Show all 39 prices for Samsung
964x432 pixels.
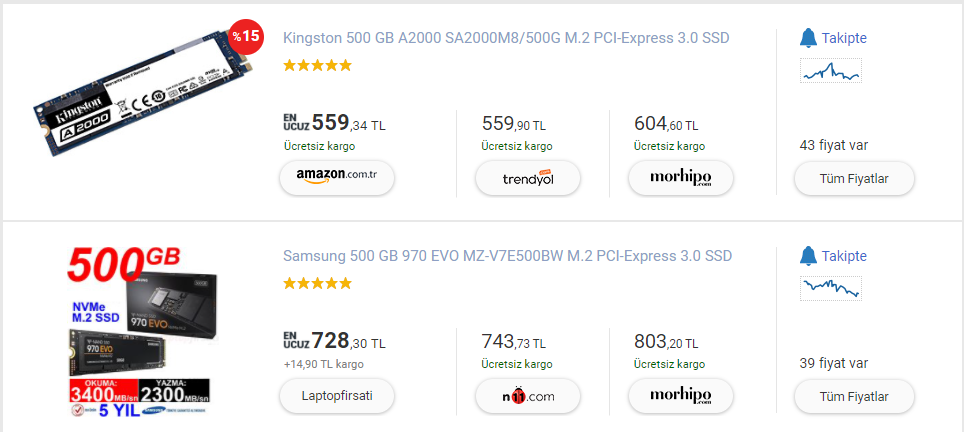tap(853, 396)
